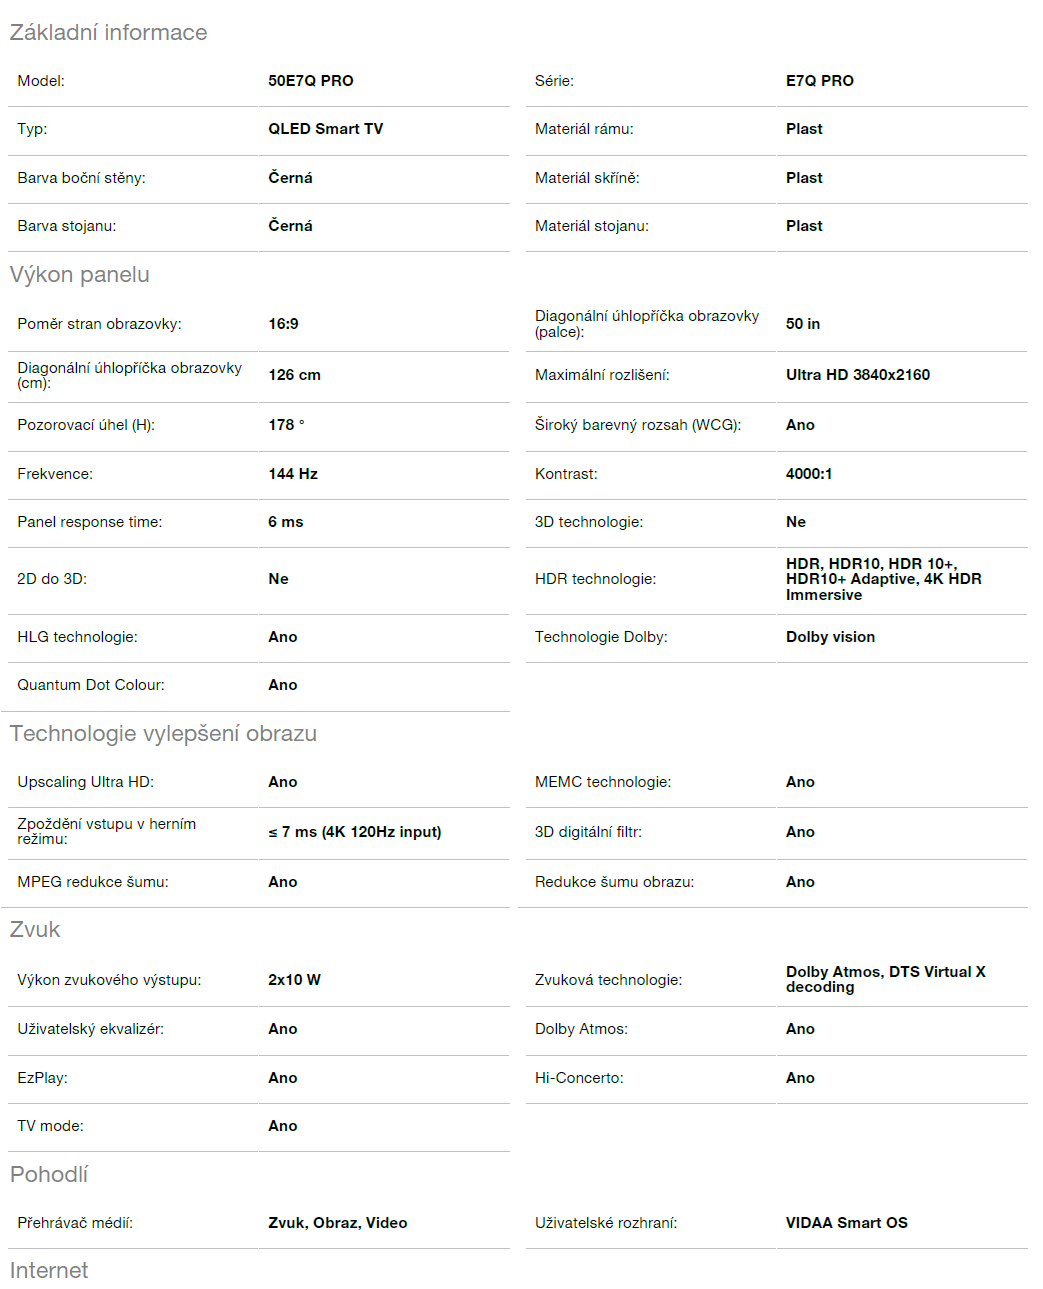Click the Kontrast value 4000:1
This screenshot has height=1289, width=1043.
(808, 474)
